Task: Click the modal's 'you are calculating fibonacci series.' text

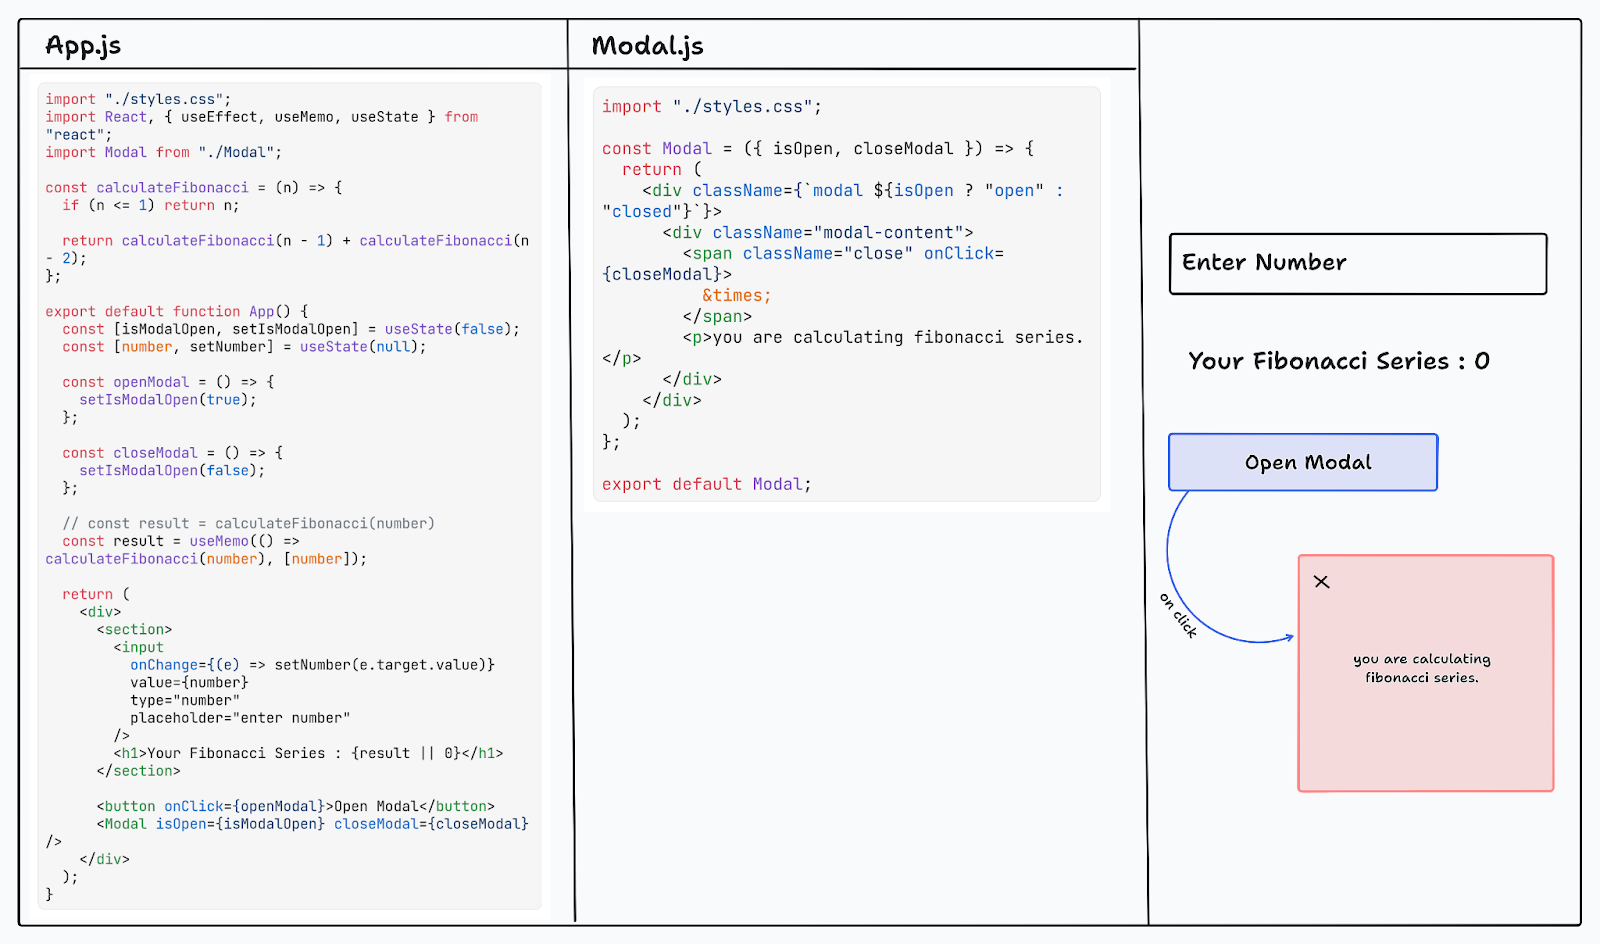Action: pos(1422,668)
